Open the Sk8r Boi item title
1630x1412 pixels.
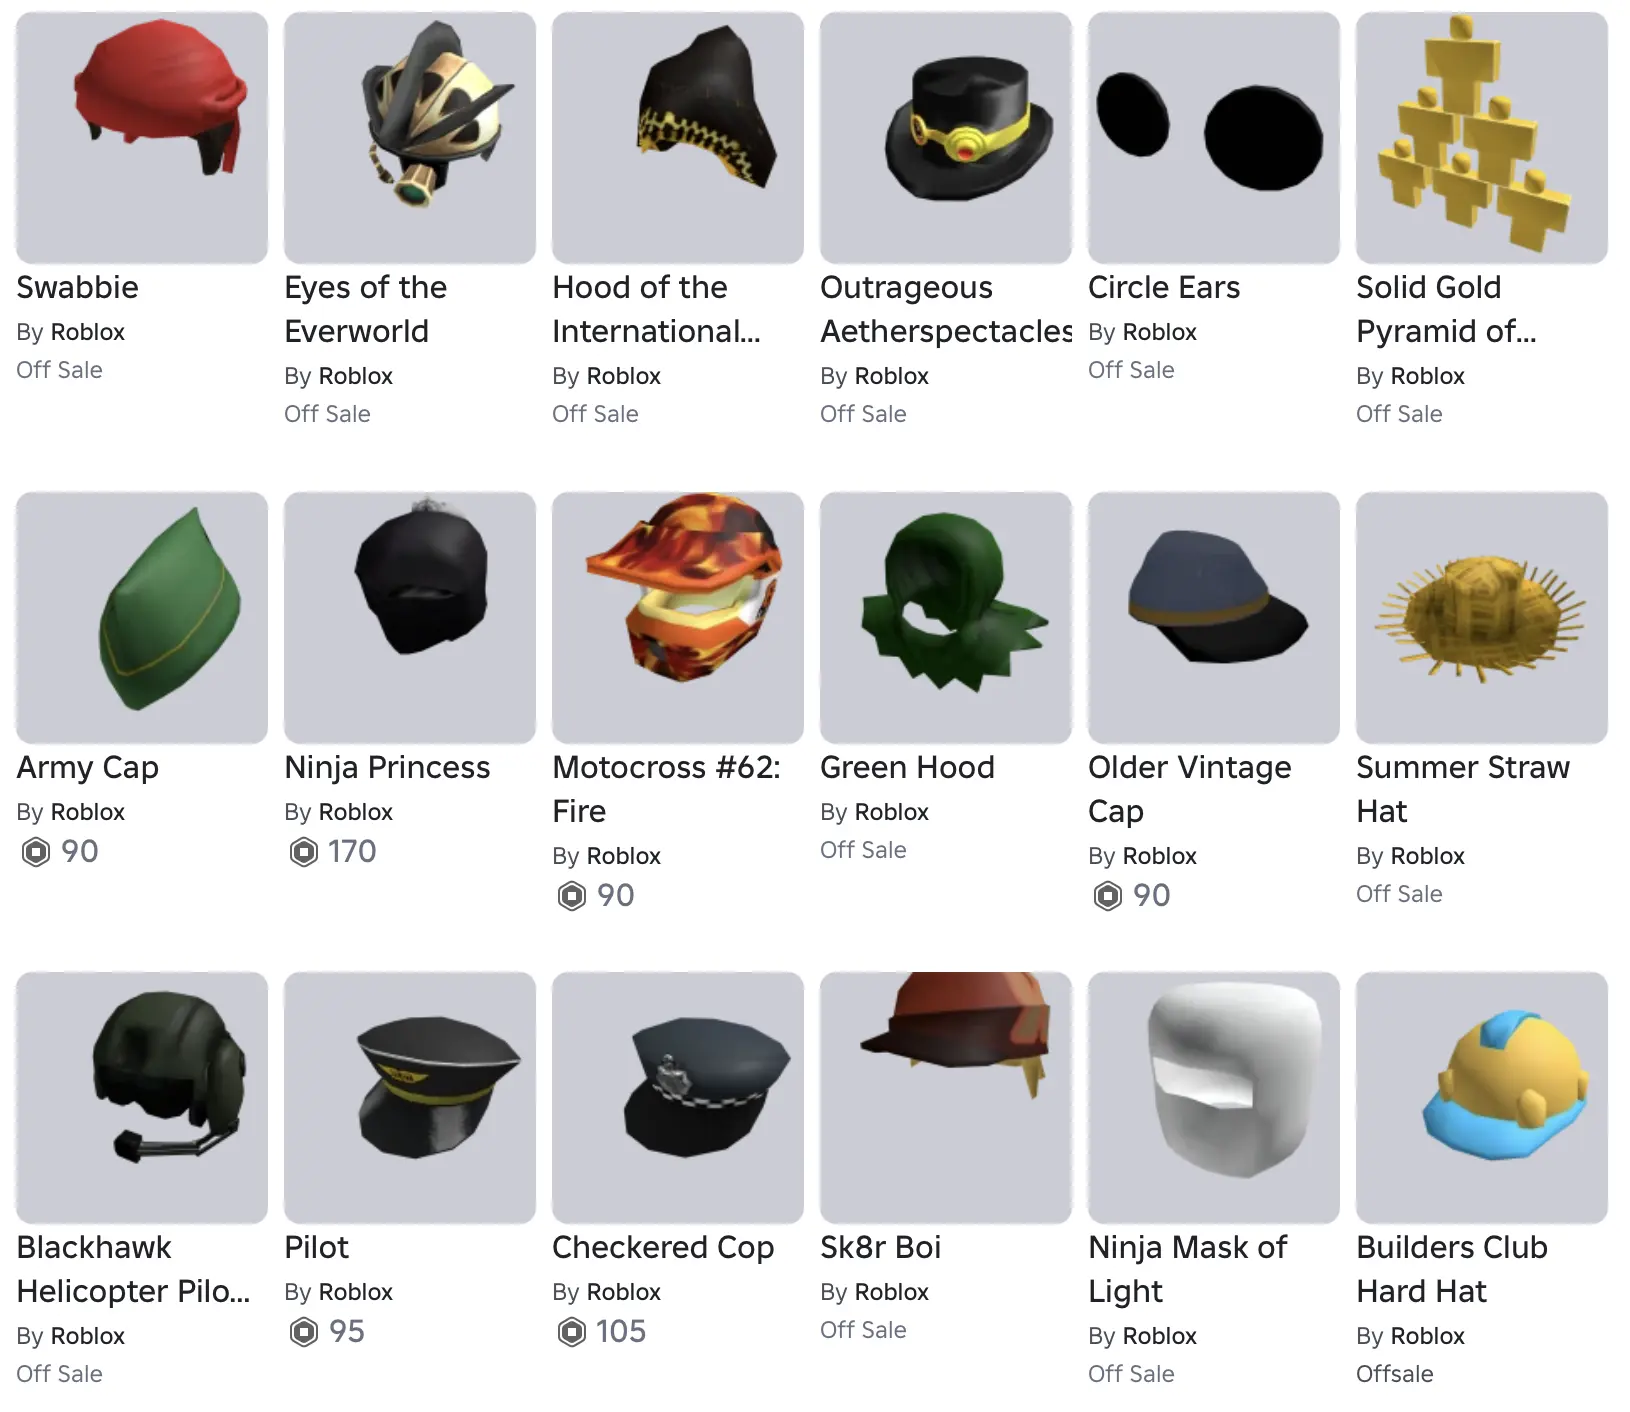click(880, 1247)
